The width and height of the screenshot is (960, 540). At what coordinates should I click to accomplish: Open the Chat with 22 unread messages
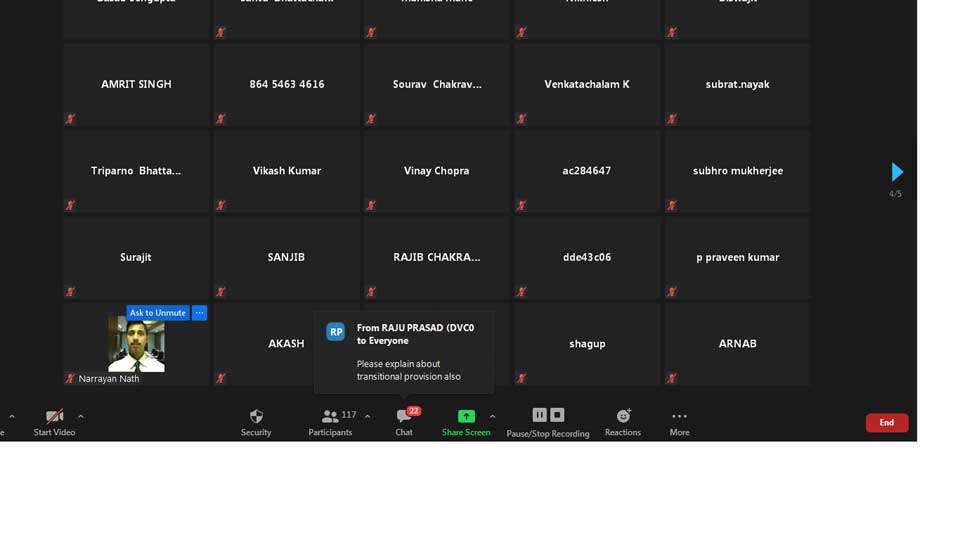tap(403, 416)
